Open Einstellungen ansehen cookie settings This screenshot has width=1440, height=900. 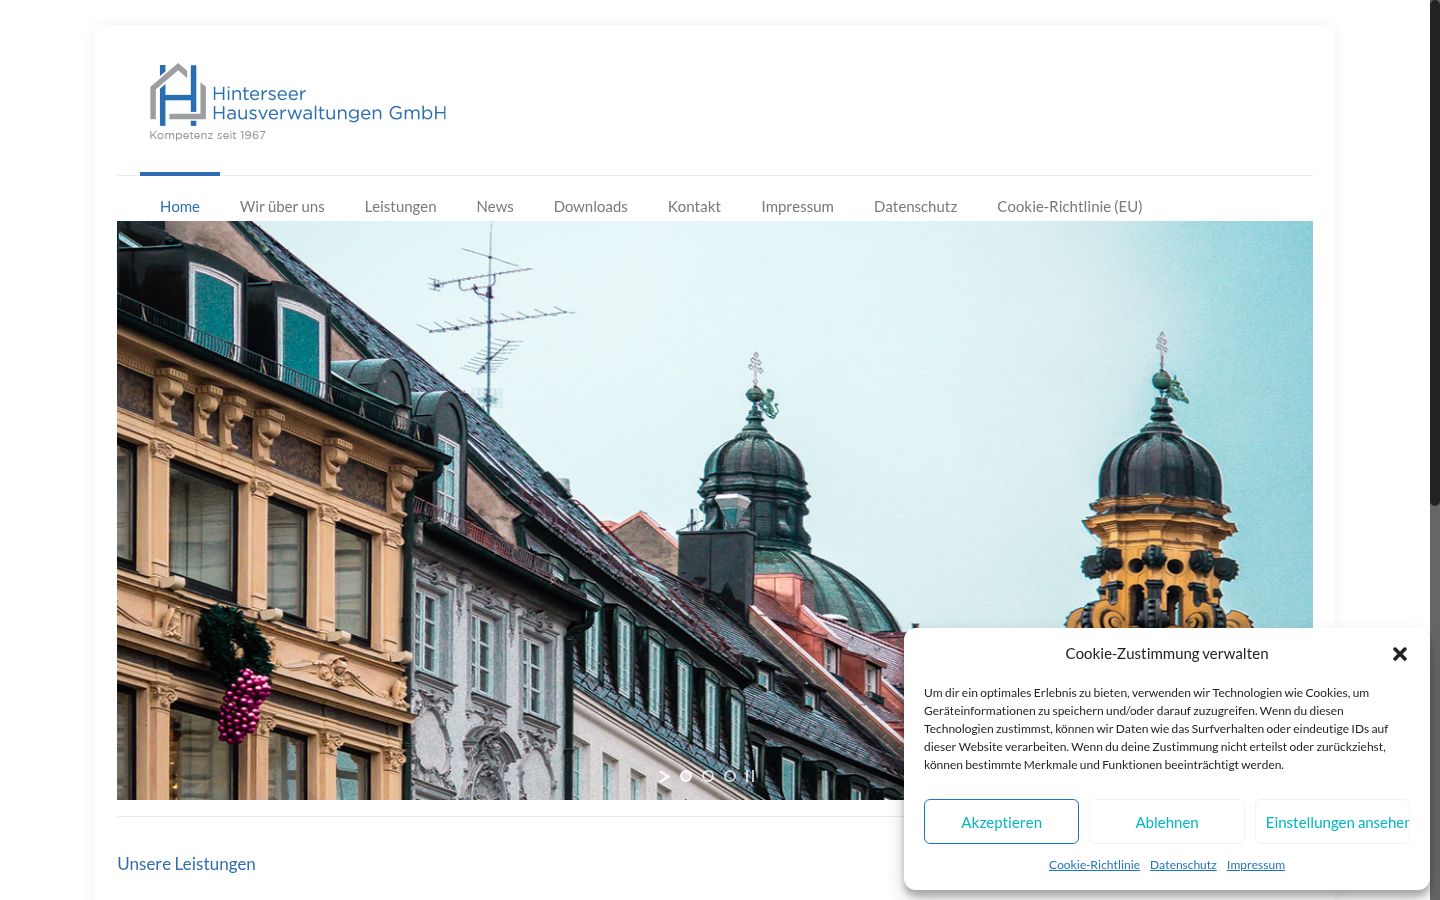(x=1333, y=822)
